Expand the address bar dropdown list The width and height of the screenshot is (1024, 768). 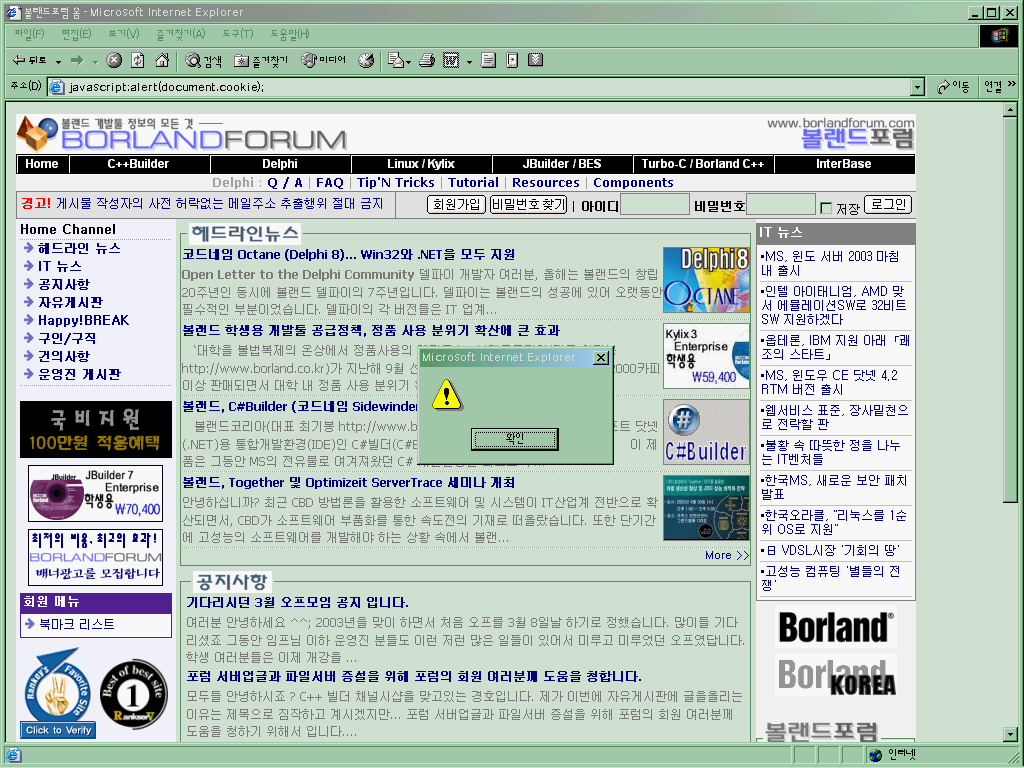click(x=918, y=87)
